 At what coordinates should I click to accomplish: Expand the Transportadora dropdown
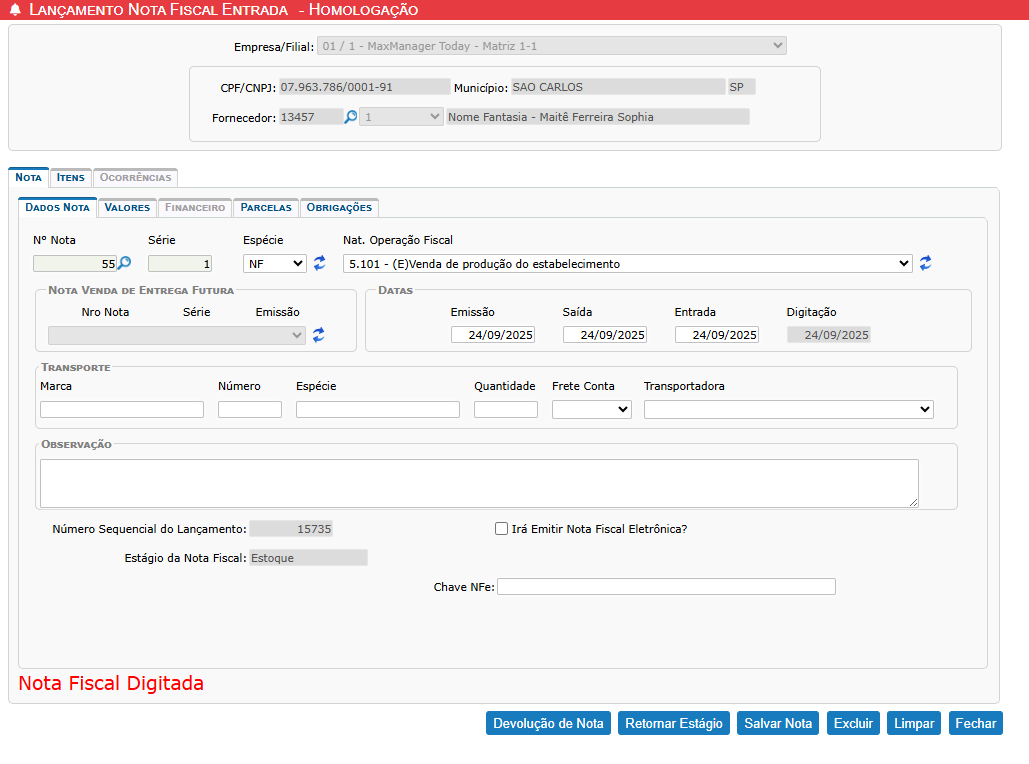pyautogui.click(x=788, y=409)
